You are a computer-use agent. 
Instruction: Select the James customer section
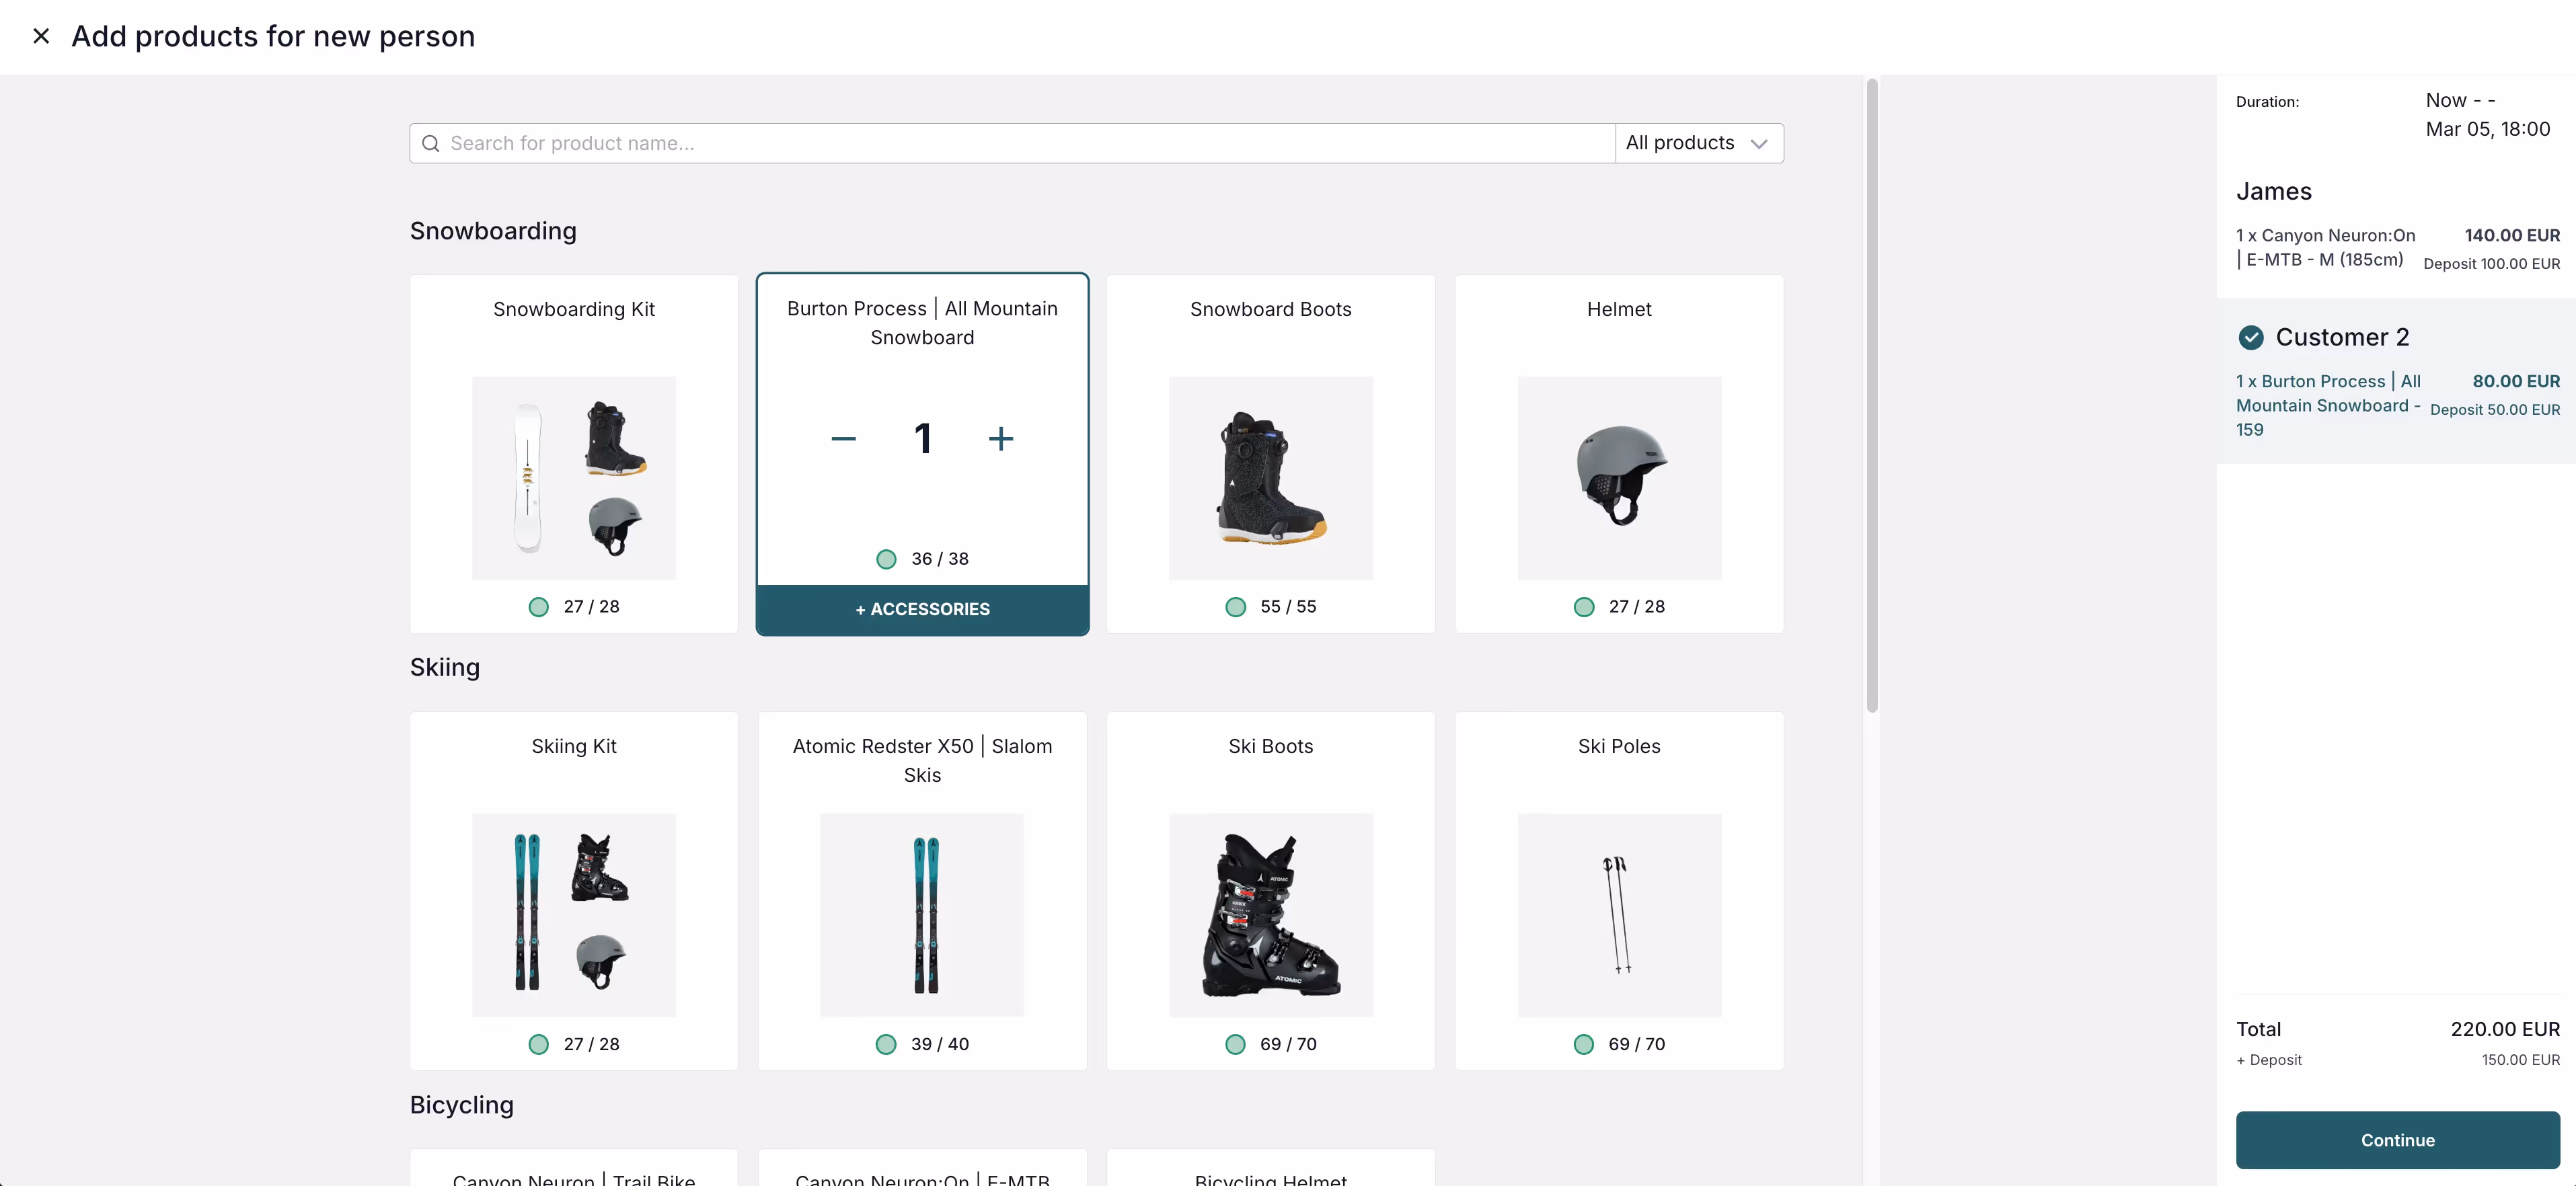(2274, 191)
